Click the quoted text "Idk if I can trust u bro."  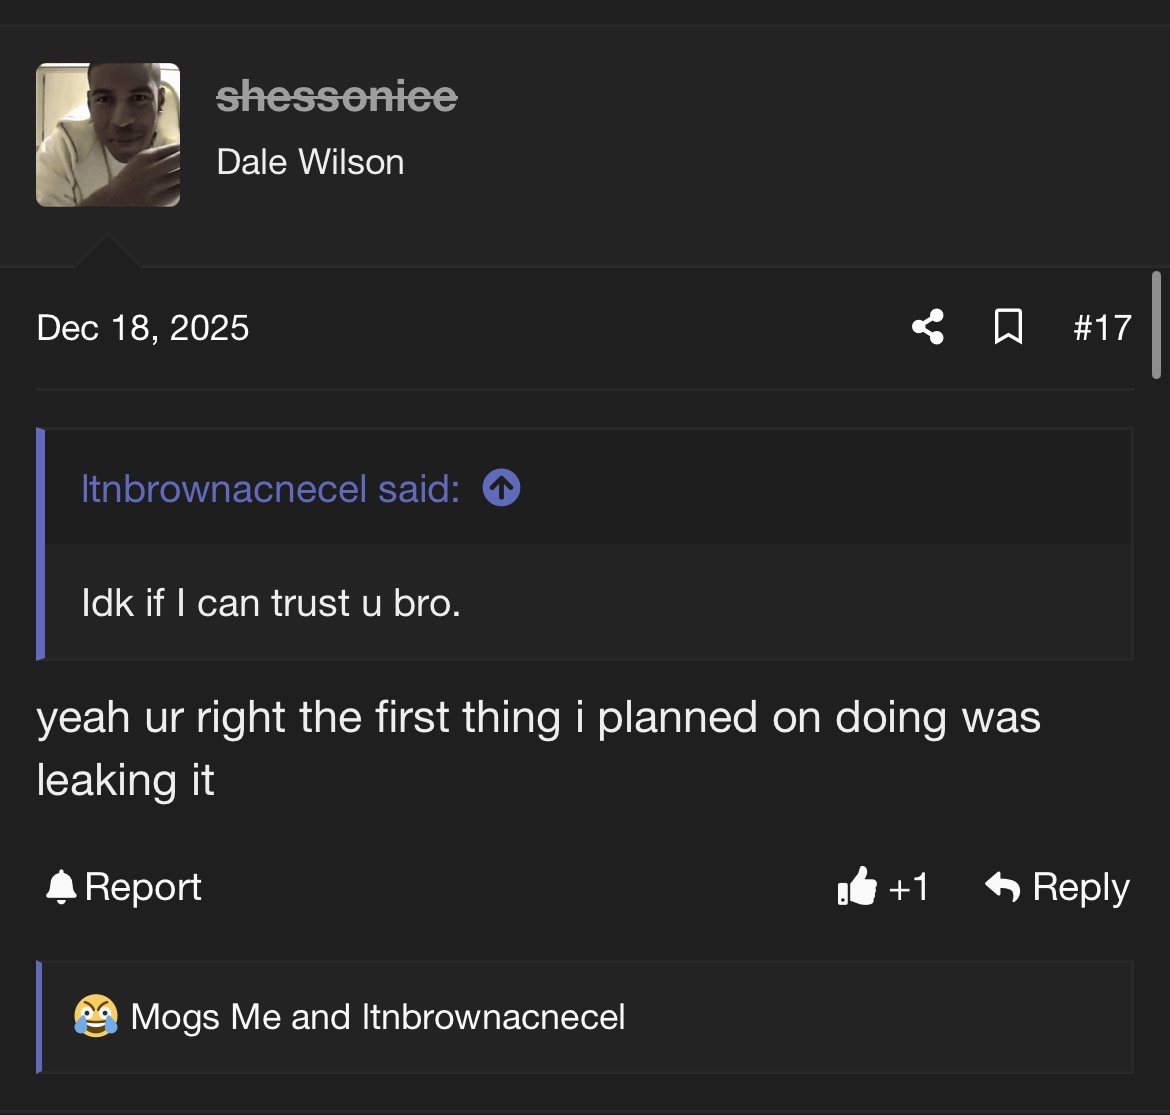pos(271,603)
